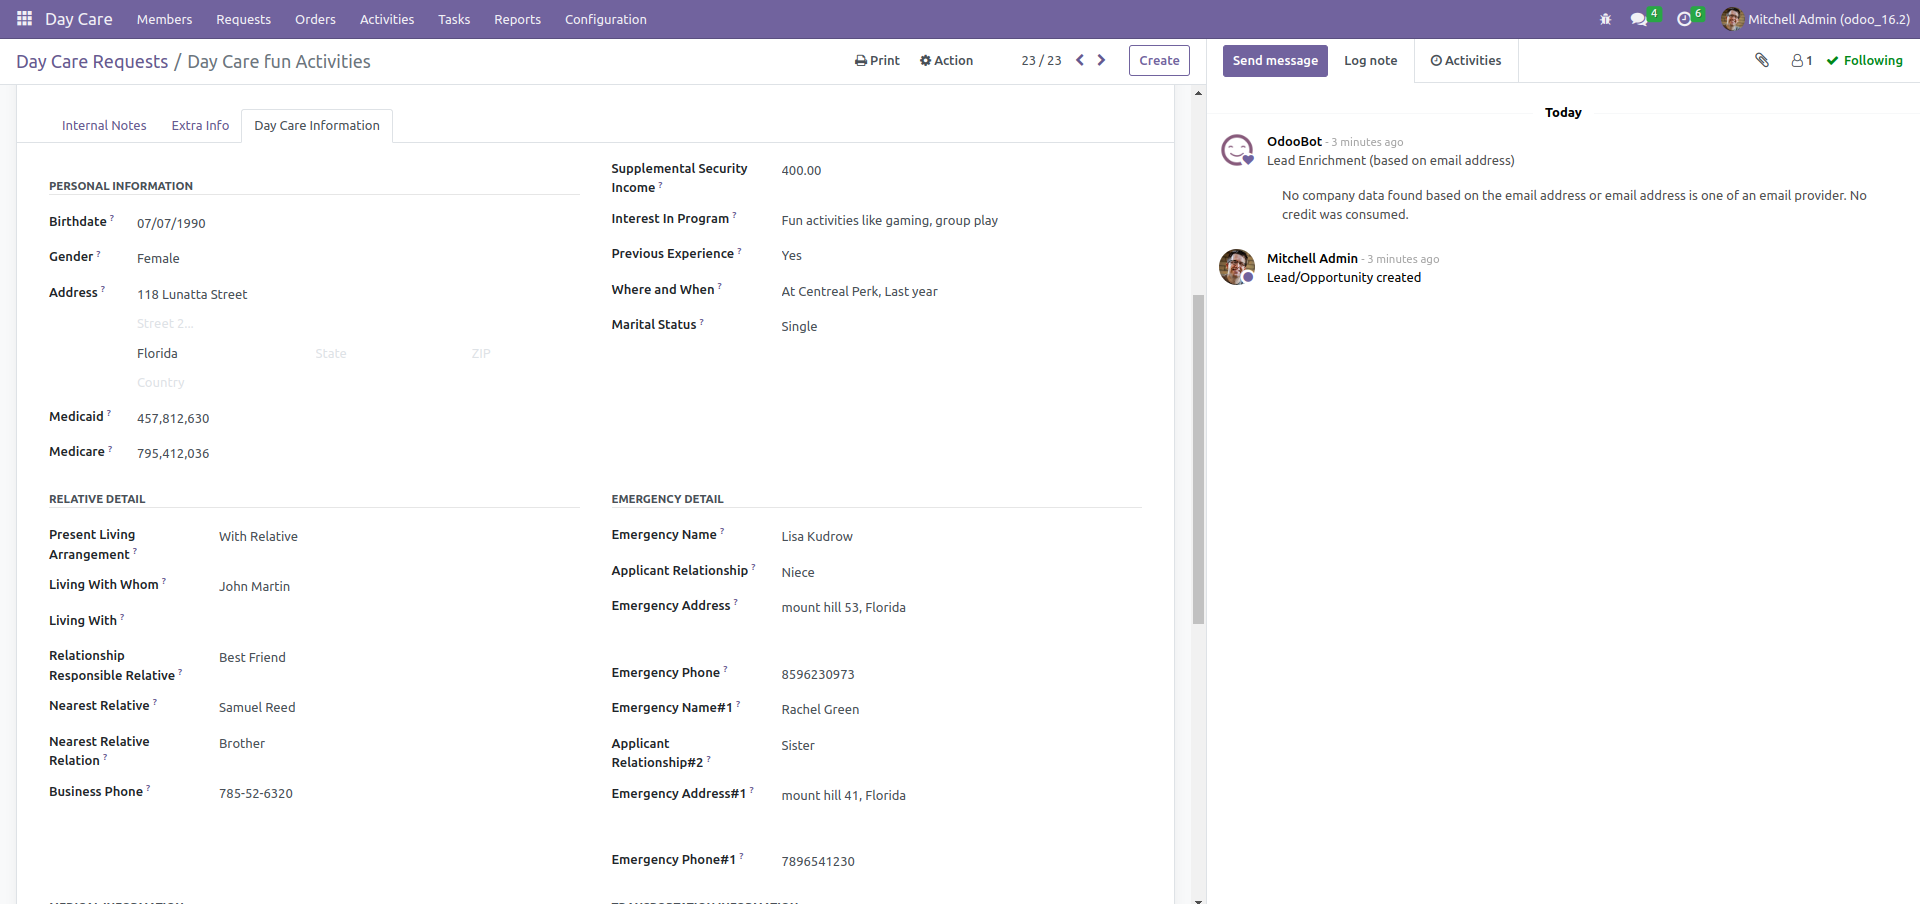Click the debug bug icon
The width and height of the screenshot is (1920, 904).
click(x=1605, y=19)
